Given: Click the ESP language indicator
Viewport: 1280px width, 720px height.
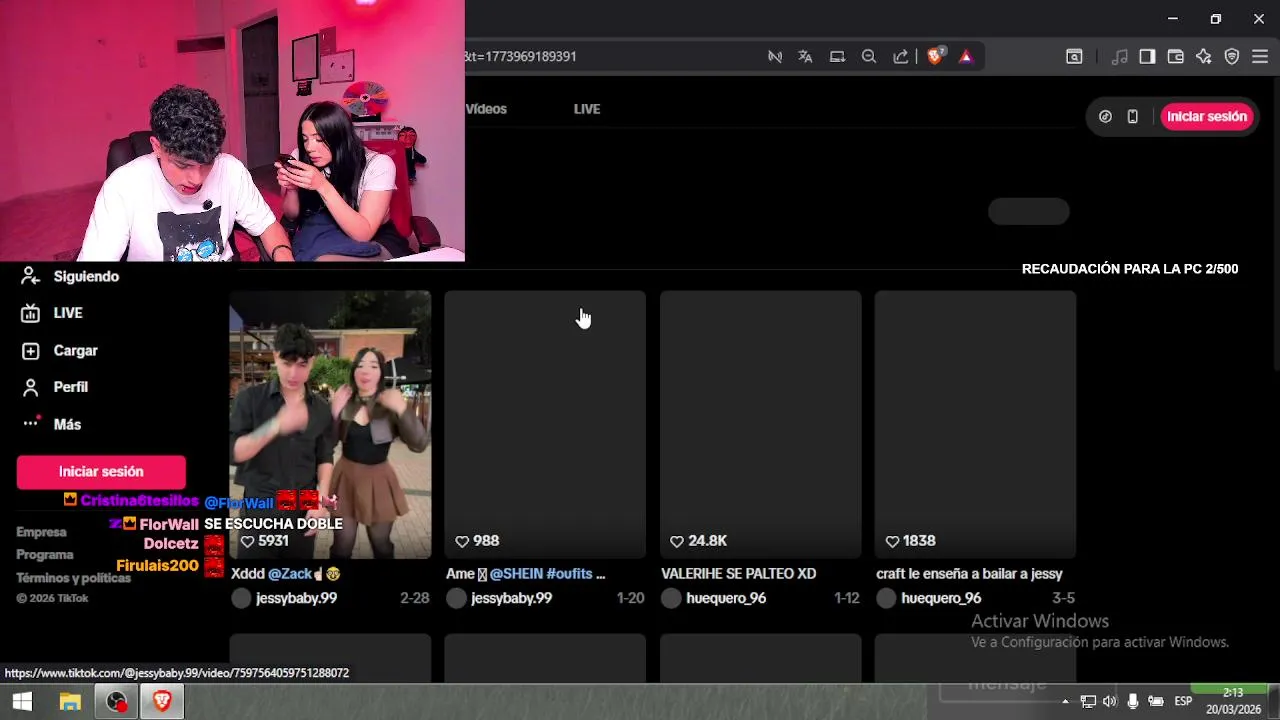Looking at the screenshot, I should [1183, 702].
